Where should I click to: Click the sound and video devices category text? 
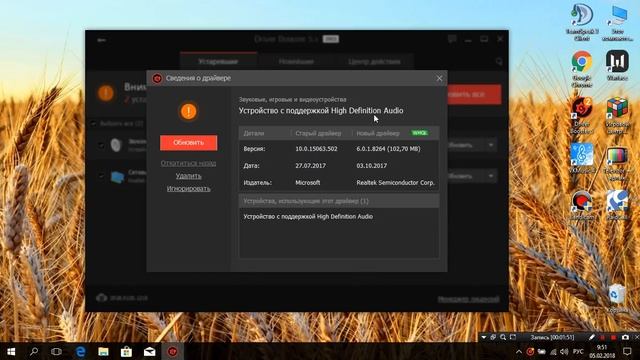coord(293,100)
